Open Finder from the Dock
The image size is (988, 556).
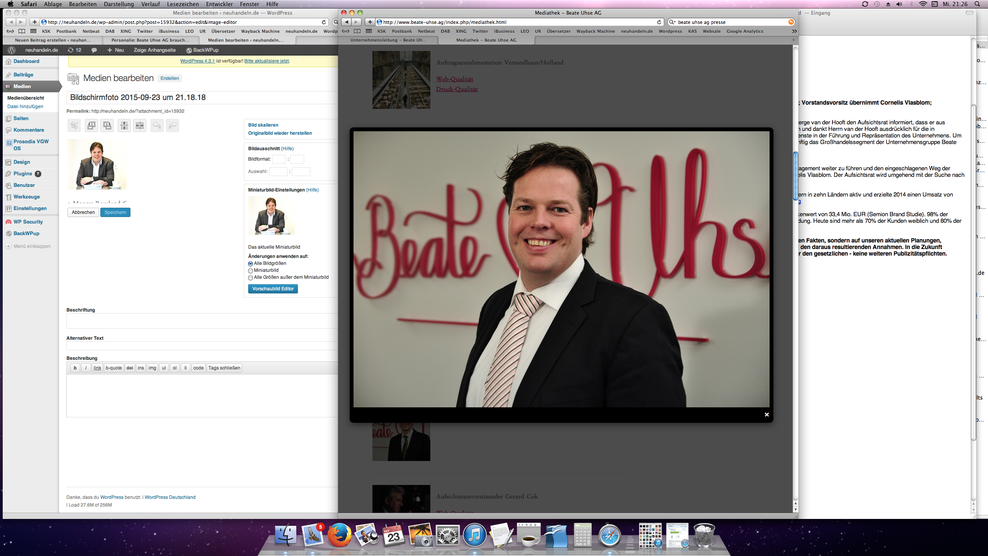pos(285,535)
